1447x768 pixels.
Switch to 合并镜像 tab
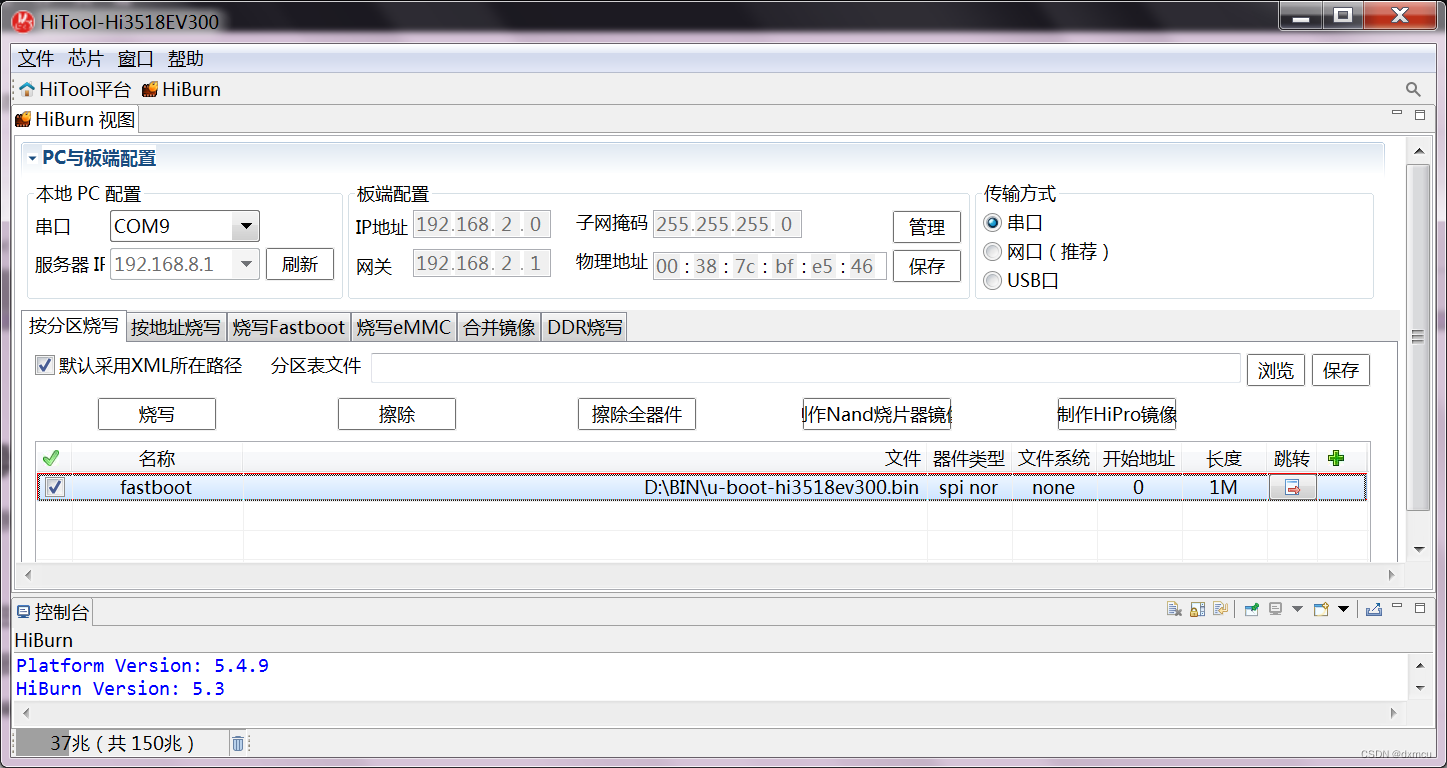coord(499,327)
